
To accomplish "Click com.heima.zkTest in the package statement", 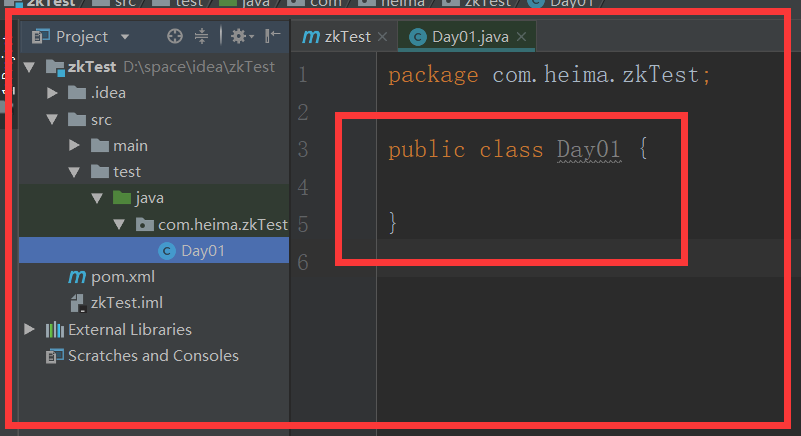I will click(596, 75).
